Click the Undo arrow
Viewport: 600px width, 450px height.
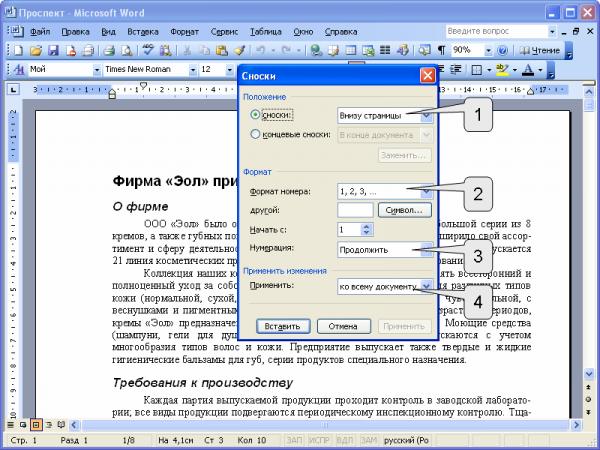click(261, 51)
